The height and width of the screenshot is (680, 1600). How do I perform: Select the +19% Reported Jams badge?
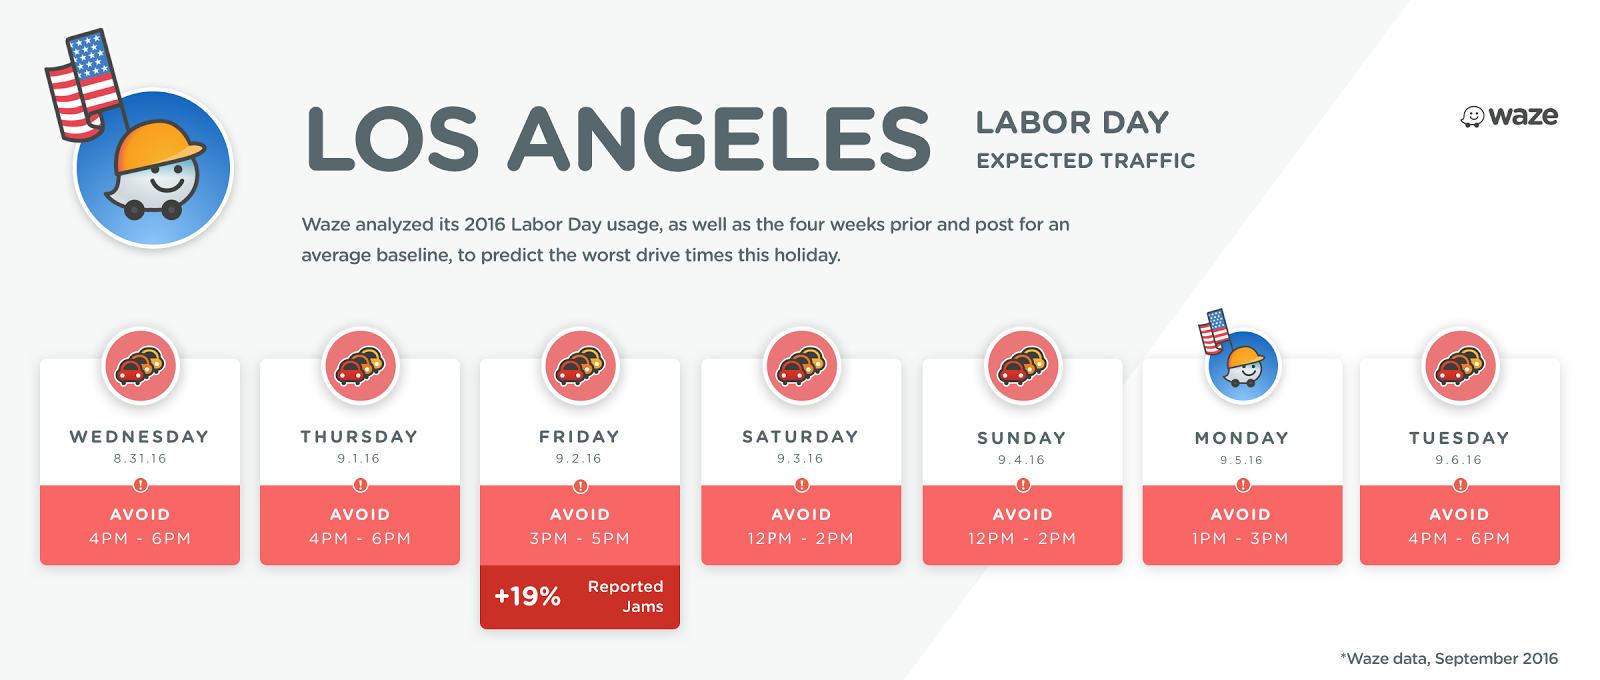(580, 597)
